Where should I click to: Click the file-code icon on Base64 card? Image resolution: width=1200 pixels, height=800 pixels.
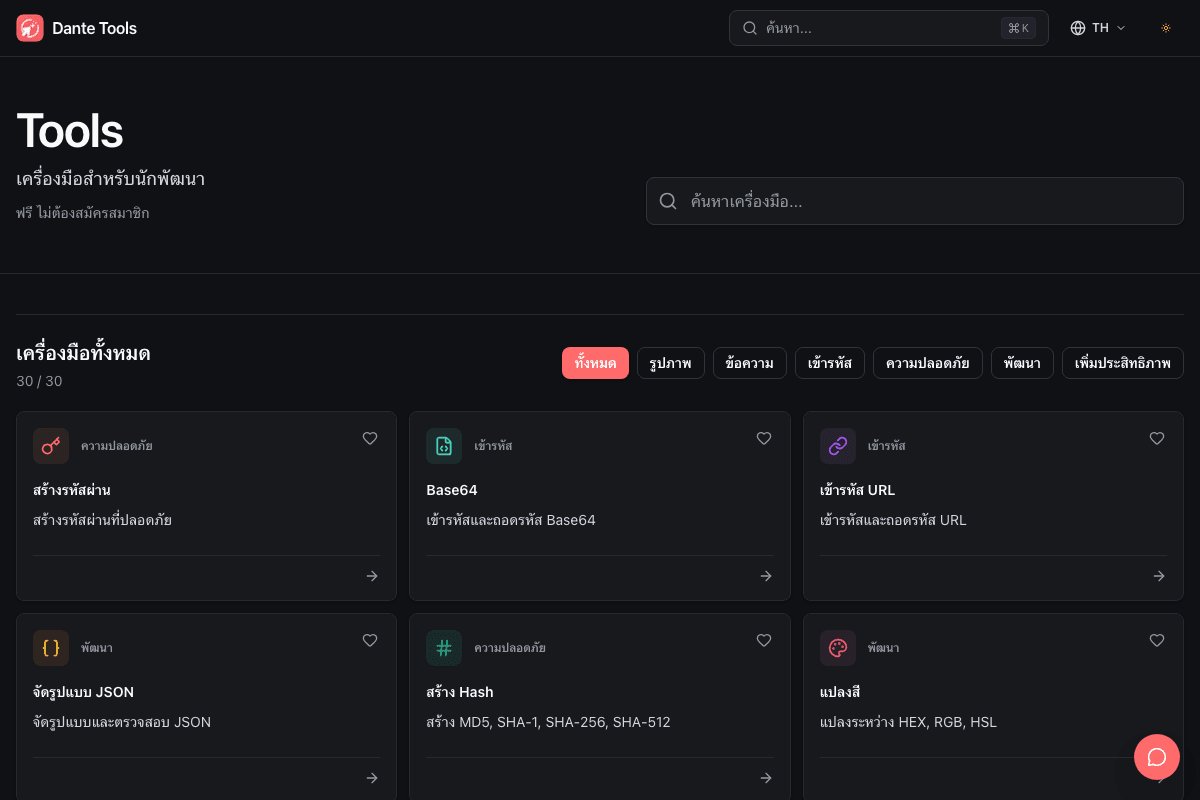444,446
